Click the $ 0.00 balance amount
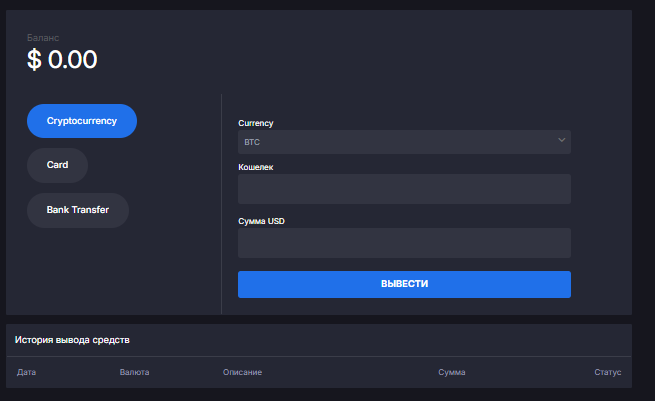Screen dimensions: 655x401 pos(62,60)
